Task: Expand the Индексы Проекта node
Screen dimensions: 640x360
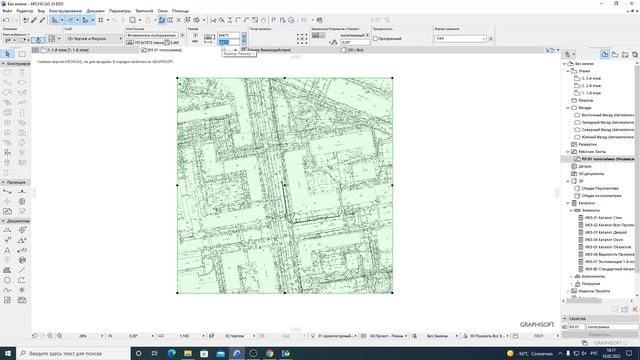Action: point(568,291)
